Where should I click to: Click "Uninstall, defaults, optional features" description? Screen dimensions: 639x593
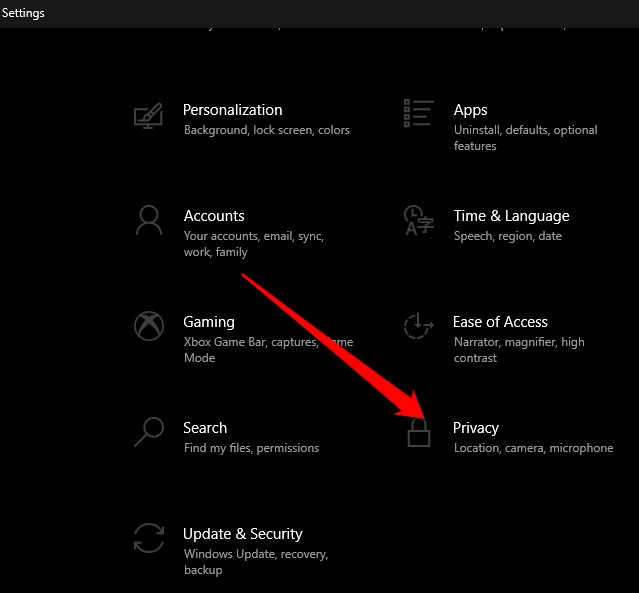coord(526,138)
